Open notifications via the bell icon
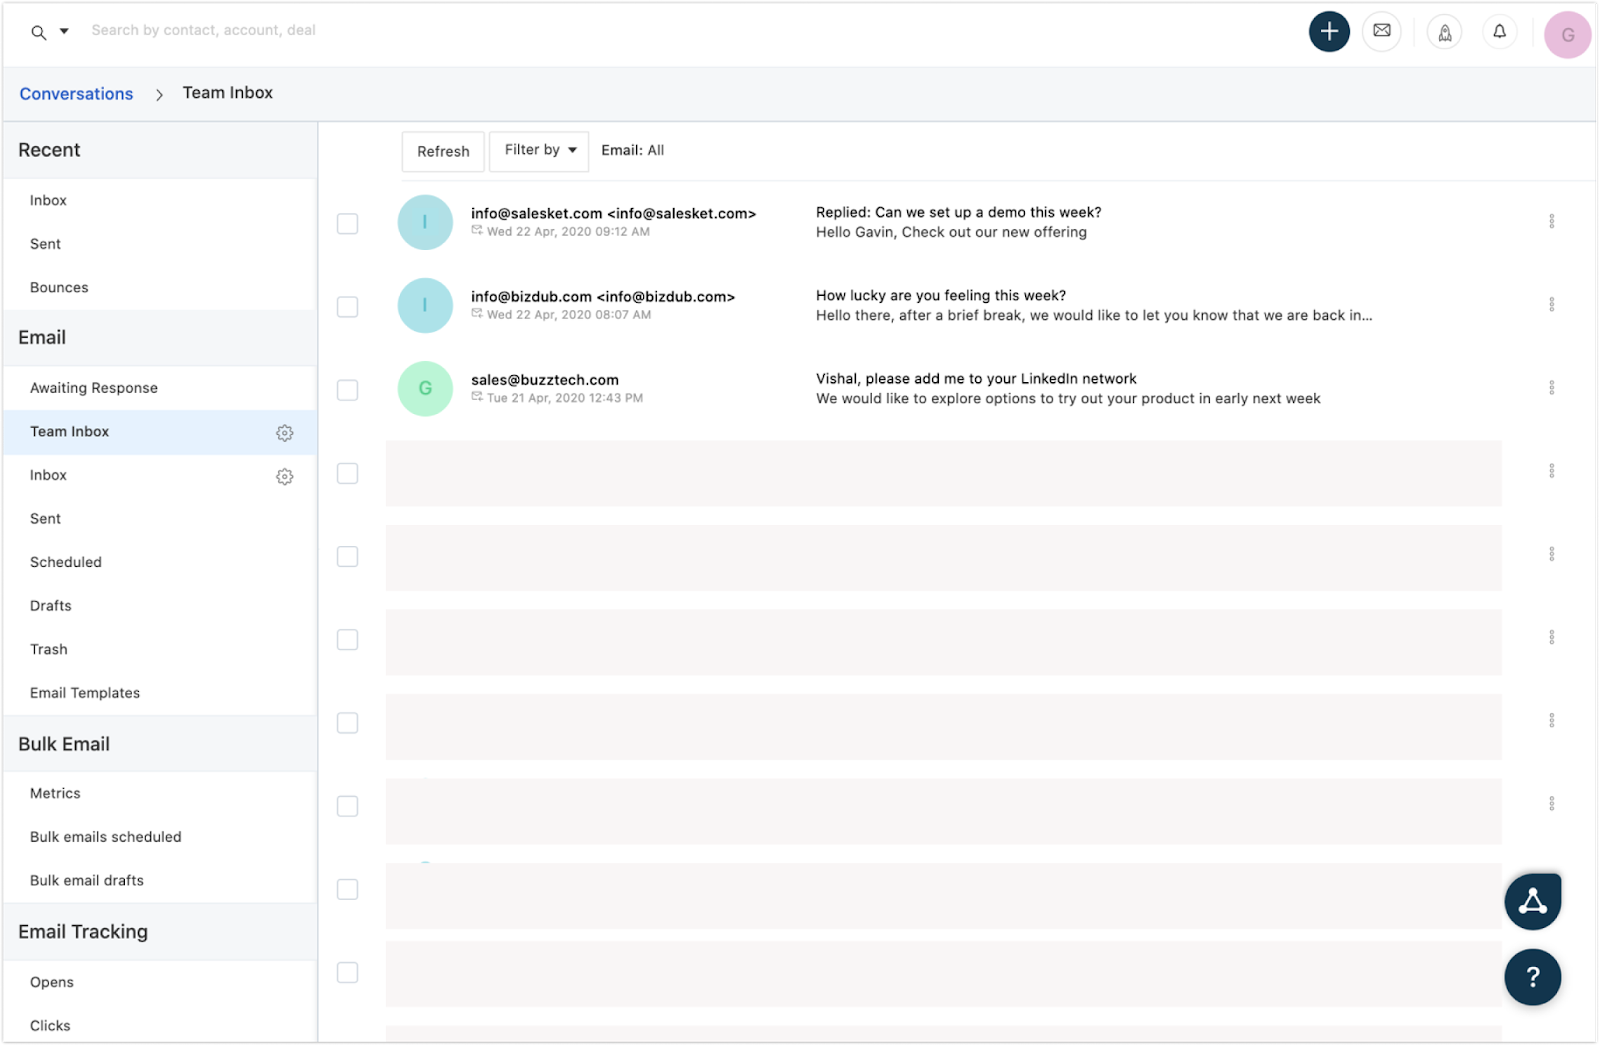This screenshot has width=1600, height=1046. tap(1499, 31)
